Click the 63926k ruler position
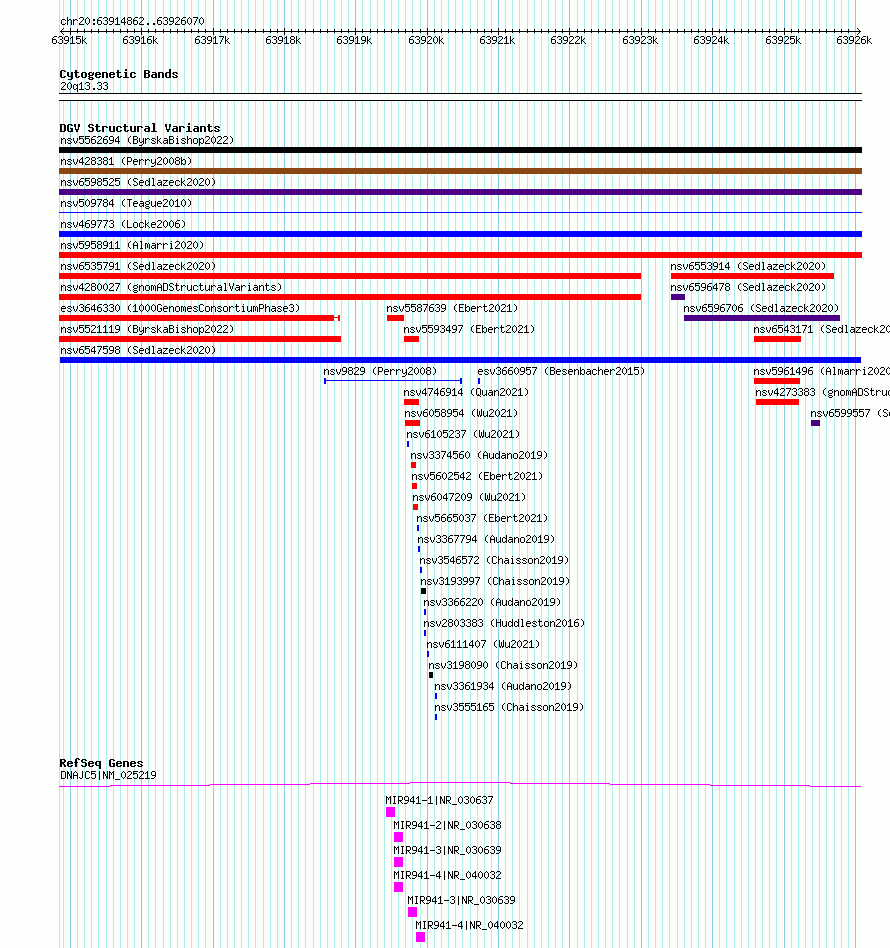 [854, 41]
